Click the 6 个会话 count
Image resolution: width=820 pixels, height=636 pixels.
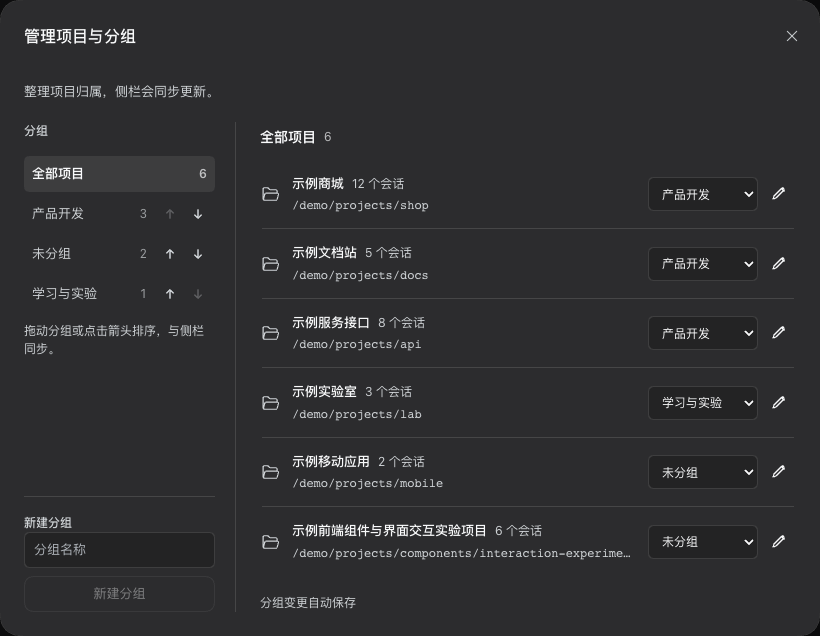519,531
